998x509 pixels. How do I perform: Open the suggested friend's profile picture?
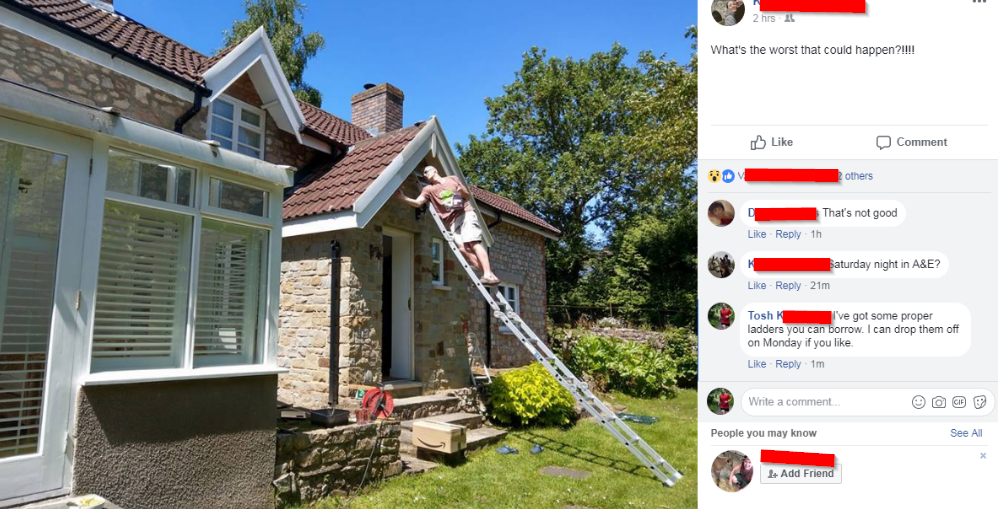coord(731,471)
